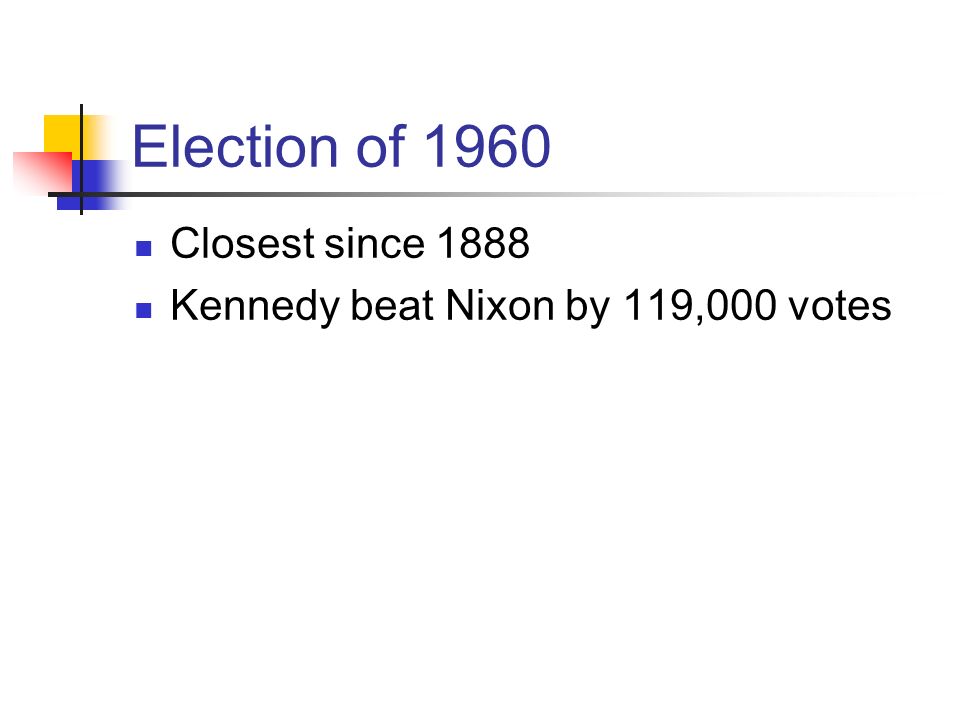
Task: Click the blue bullet marker beside "Closest"
Action: tap(144, 249)
